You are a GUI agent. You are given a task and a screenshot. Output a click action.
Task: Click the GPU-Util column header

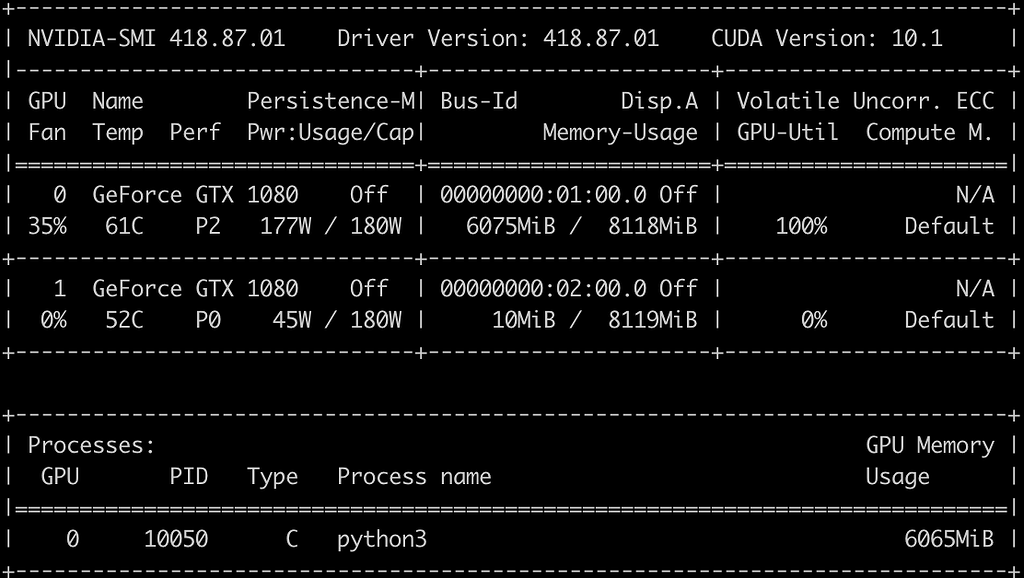789,132
